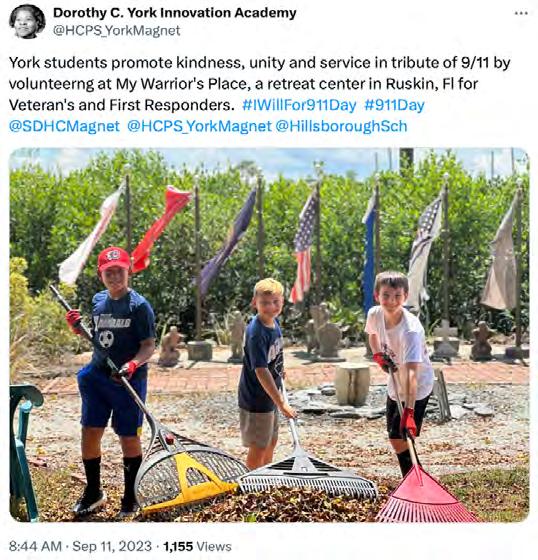
Task: Open the Dorothy C. York Innovation Academy profile name
Action: 175,13
